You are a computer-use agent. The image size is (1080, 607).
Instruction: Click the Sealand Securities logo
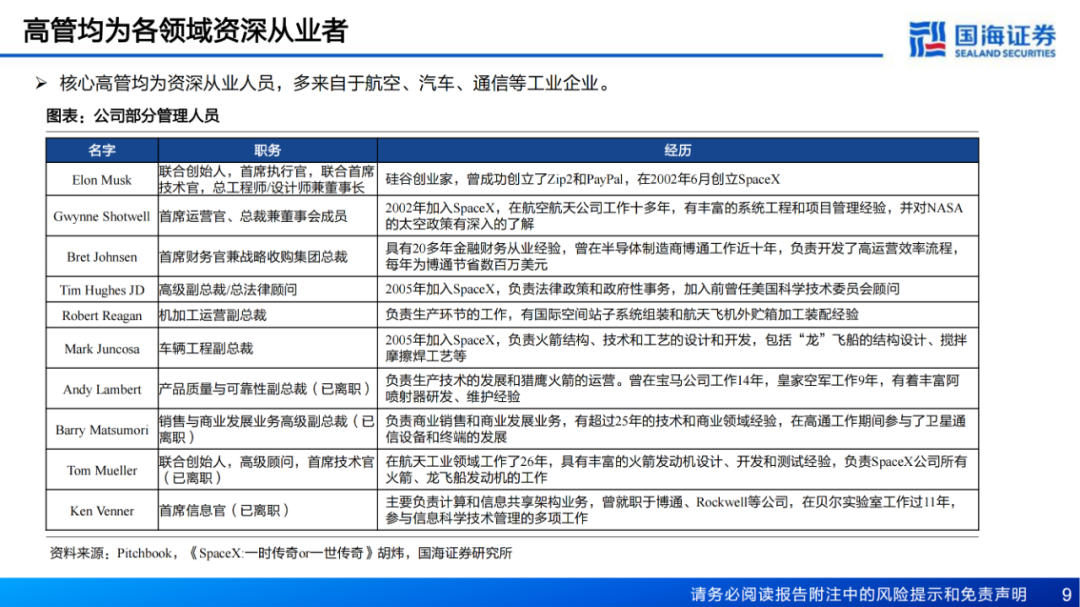click(x=982, y=39)
